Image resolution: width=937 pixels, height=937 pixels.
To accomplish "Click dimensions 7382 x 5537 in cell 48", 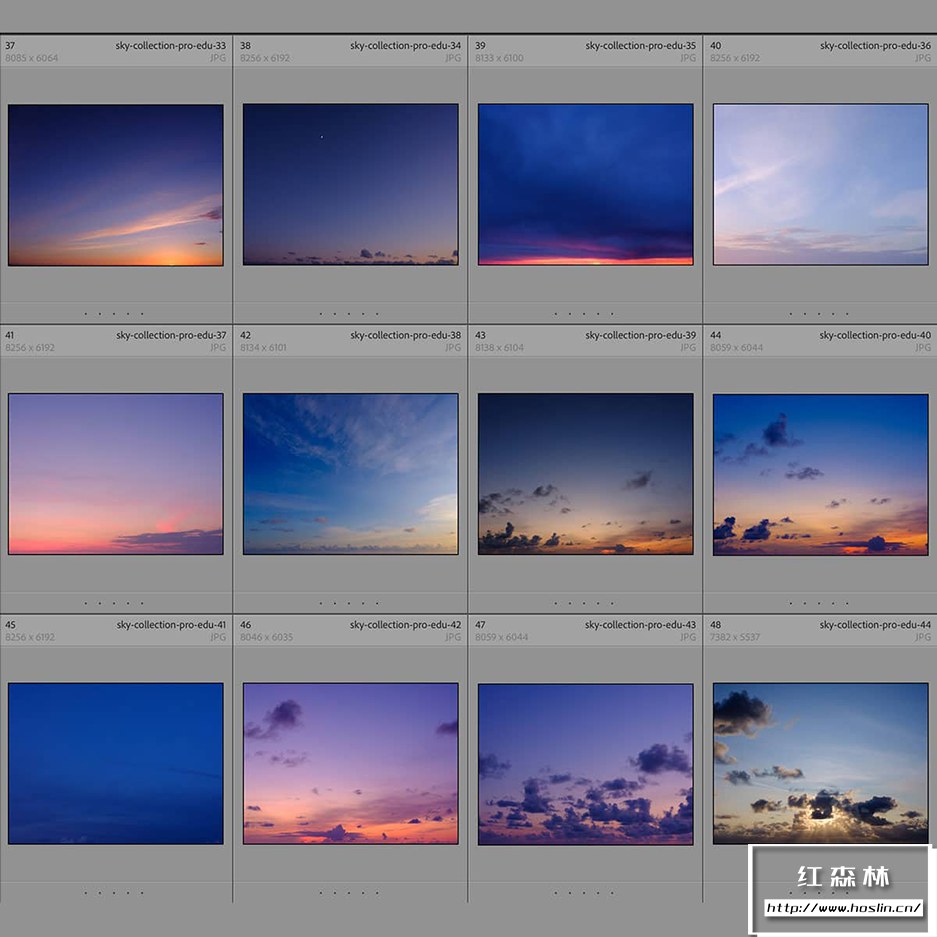I will (735, 637).
